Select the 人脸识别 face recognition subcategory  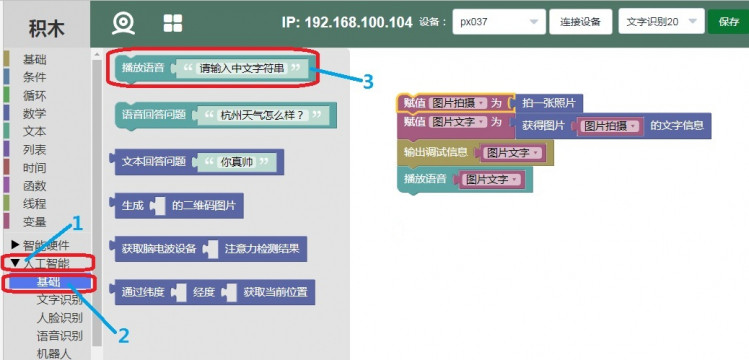[59, 318]
